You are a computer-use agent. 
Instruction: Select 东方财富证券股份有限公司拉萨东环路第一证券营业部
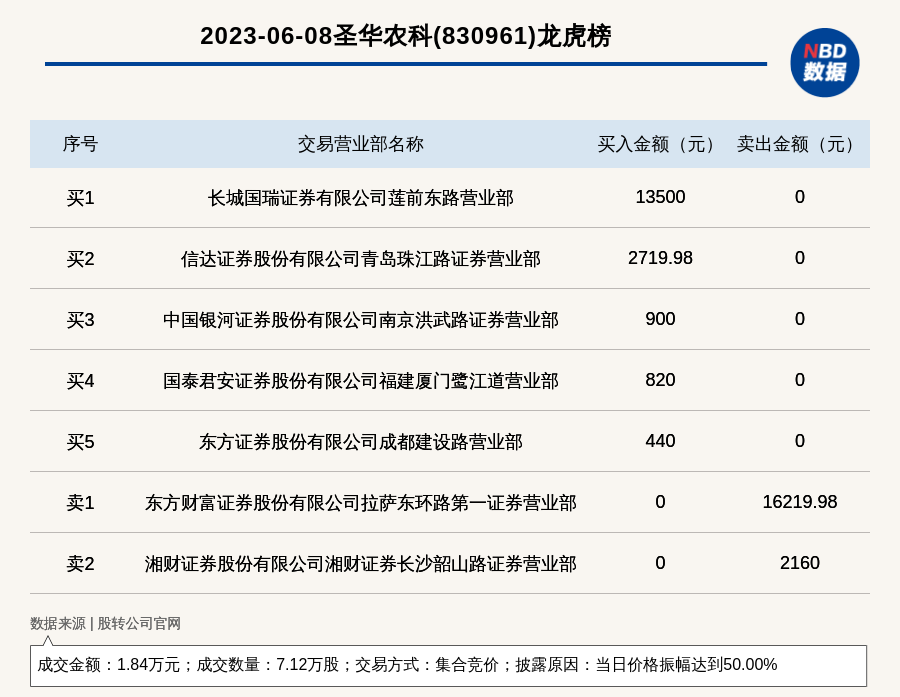[x=360, y=503]
